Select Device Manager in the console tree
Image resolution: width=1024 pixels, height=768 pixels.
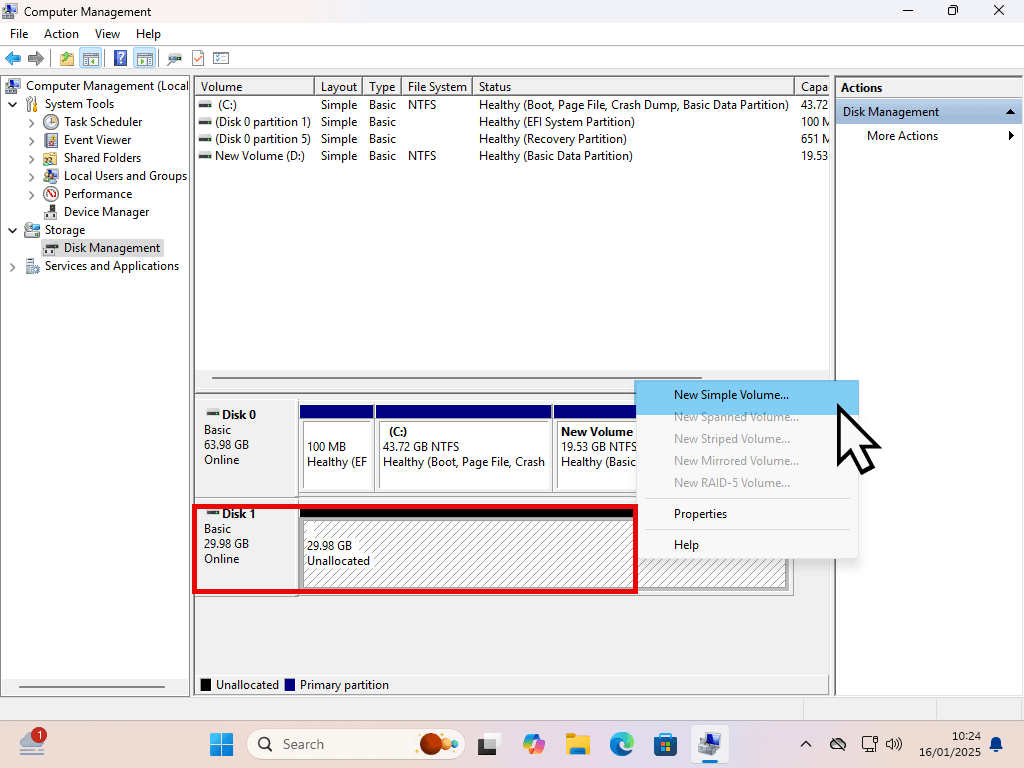[x=106, y=212]
